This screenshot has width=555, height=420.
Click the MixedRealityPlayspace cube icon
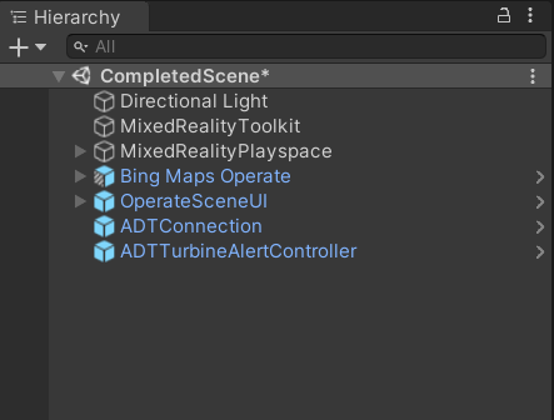[x=104, y=151]
